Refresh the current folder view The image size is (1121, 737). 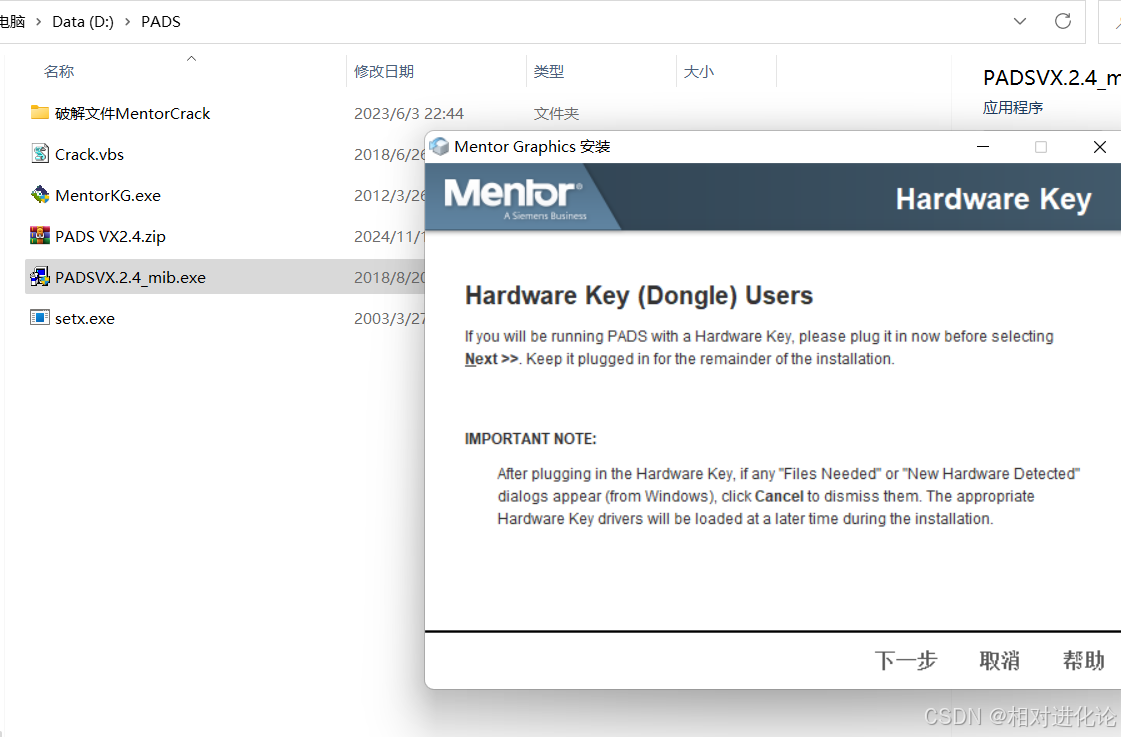[x=1063, y=21]
